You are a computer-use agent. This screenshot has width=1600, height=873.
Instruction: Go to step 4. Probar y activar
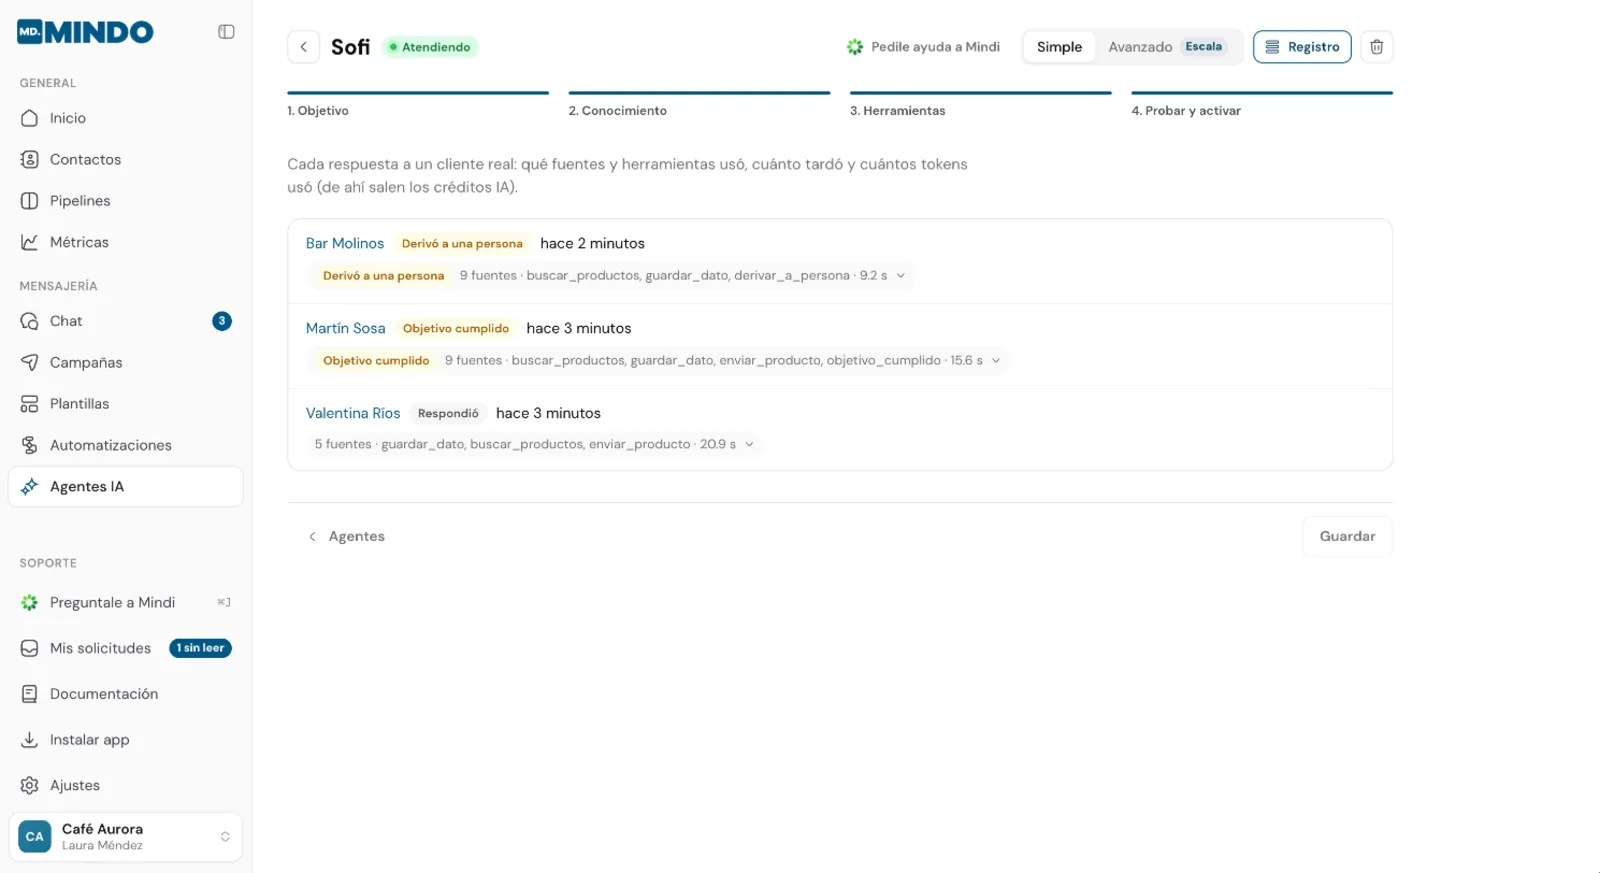(1262, 105)
